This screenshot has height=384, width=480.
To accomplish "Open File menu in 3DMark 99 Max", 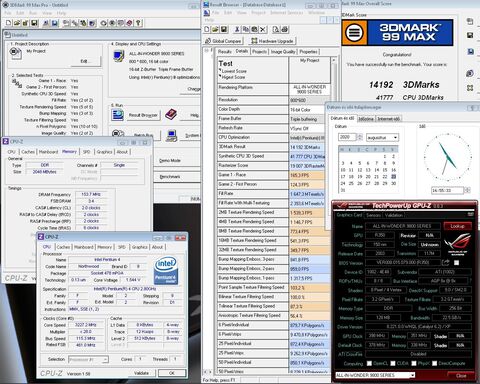I will point(8,13).
